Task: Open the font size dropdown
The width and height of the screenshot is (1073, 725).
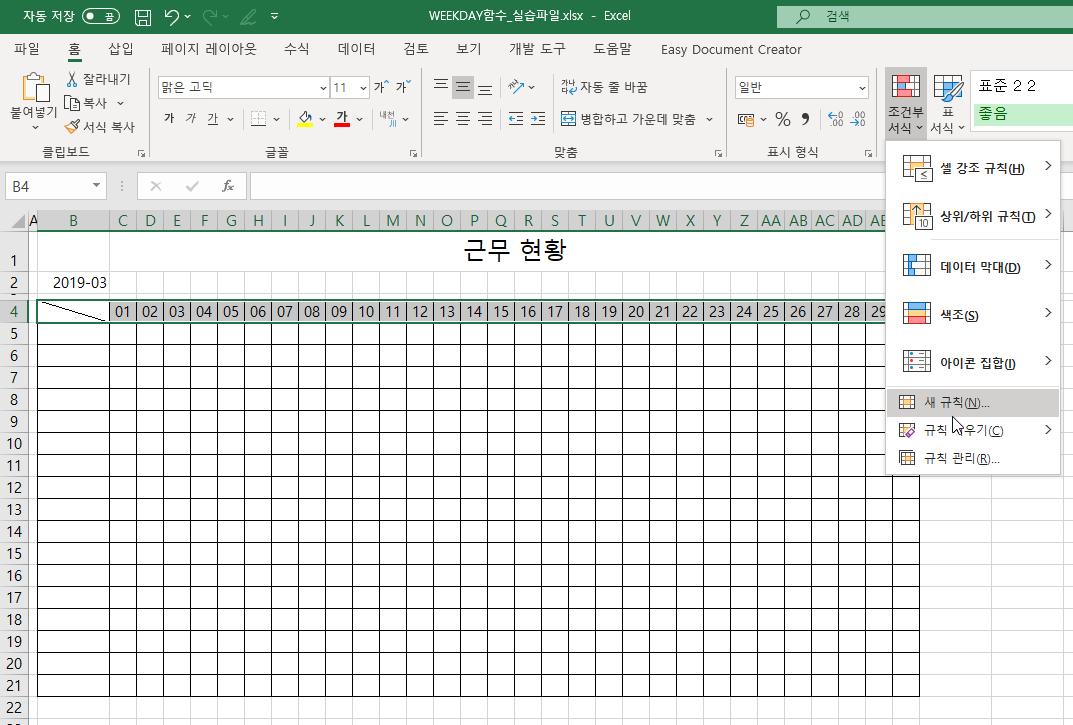Action: pyautogui.click(x=363, y=88)
